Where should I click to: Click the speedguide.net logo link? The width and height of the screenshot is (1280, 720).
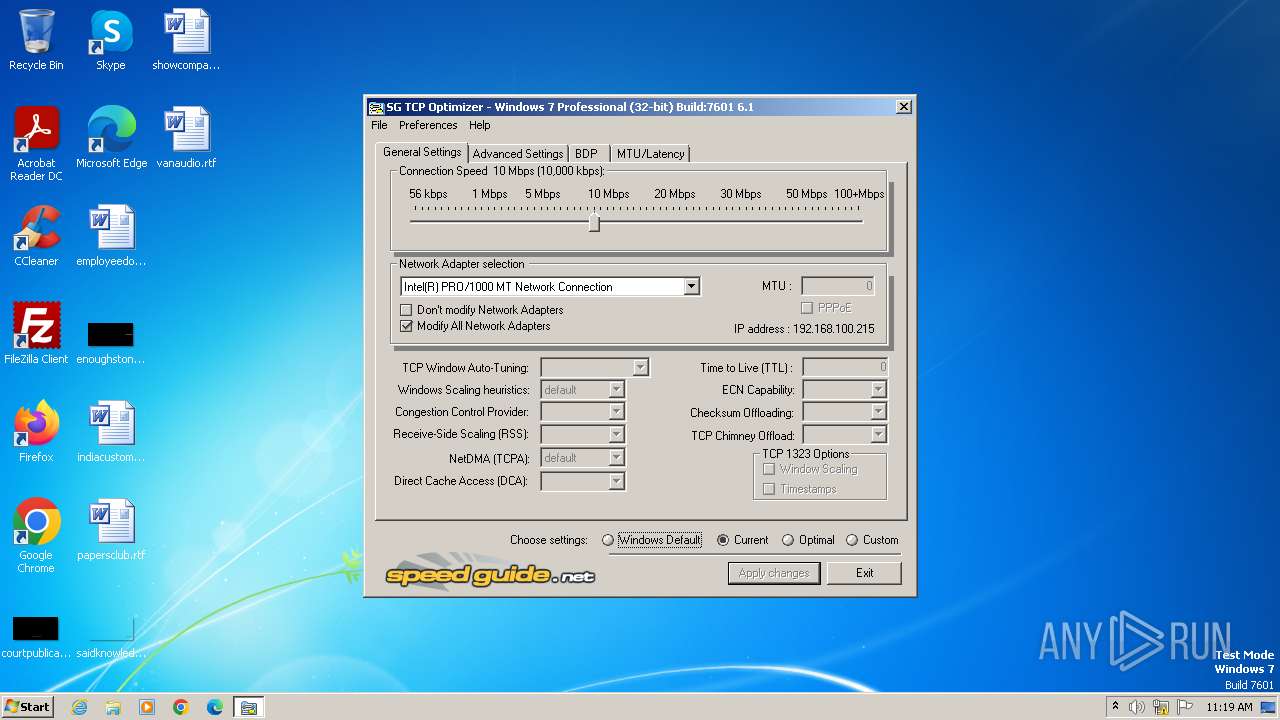click(x=490, y=571)
